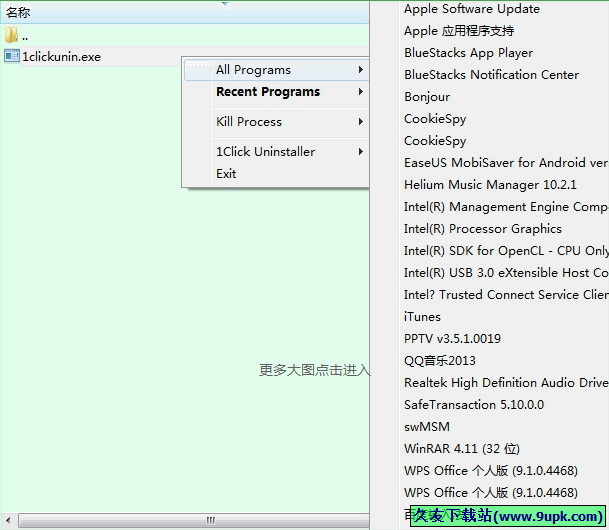Select BlueStacks App Player entry

point(468,53)
